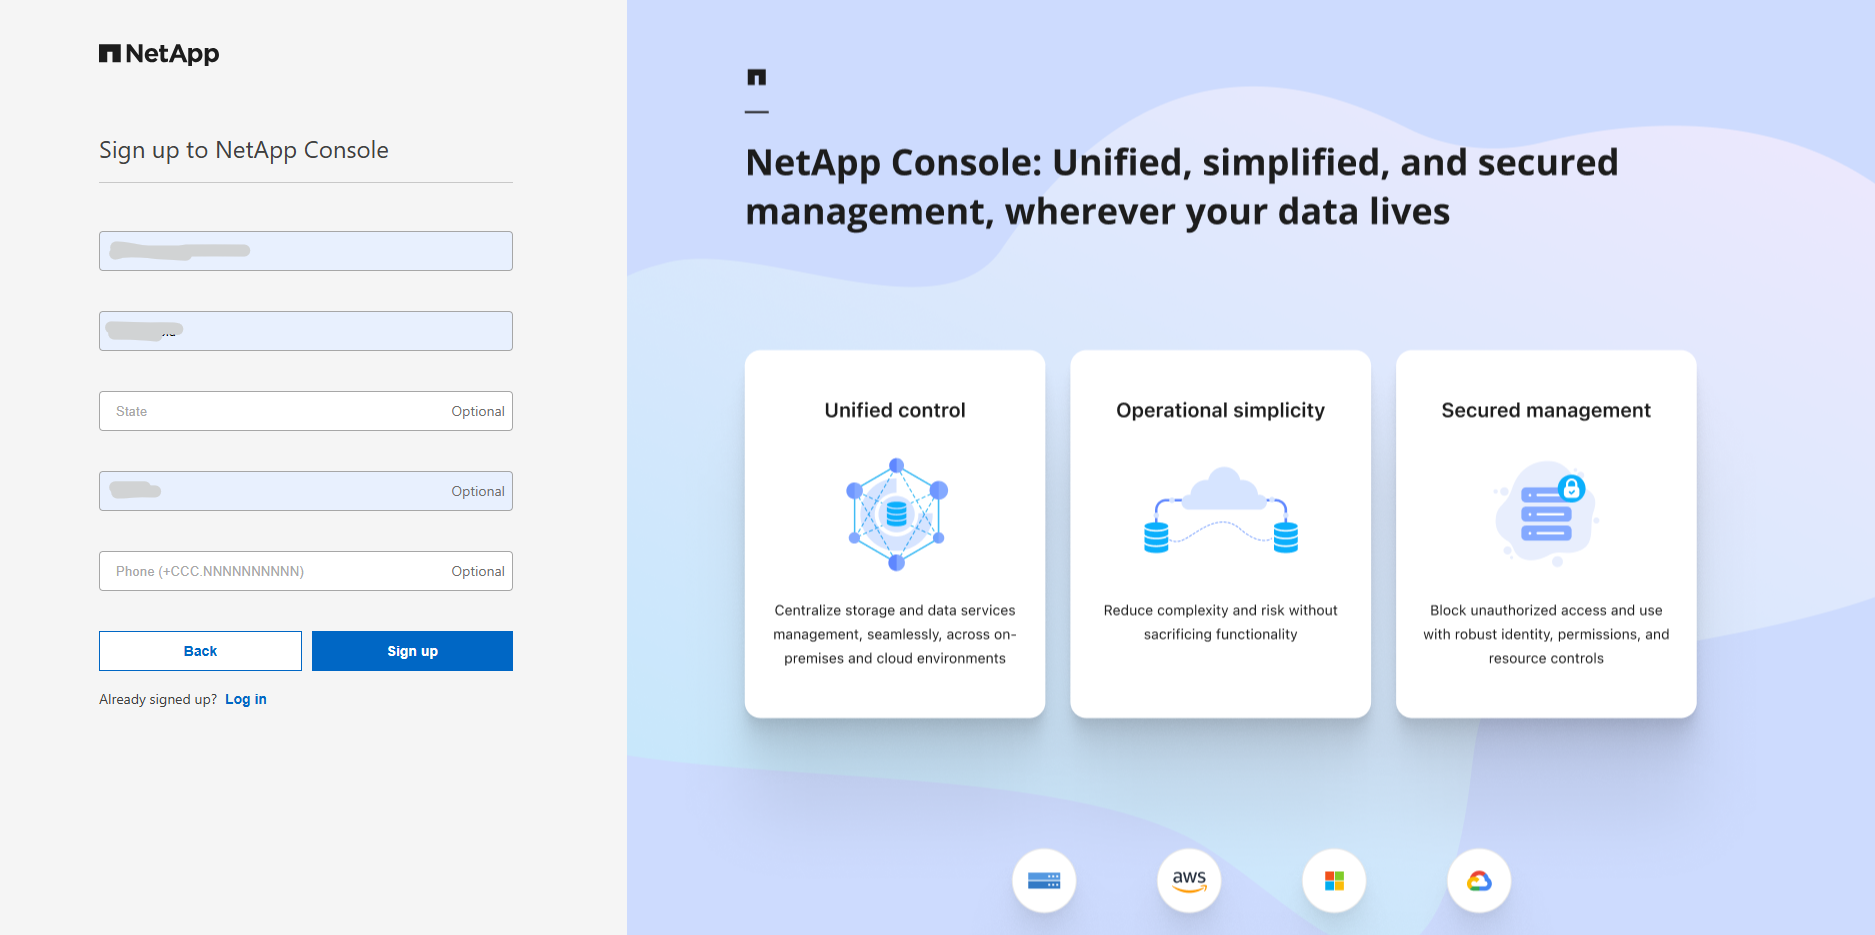Click the "Reduce complexity and risk" description
The height and width of the screenshot is (935, 1875).
1220,622
